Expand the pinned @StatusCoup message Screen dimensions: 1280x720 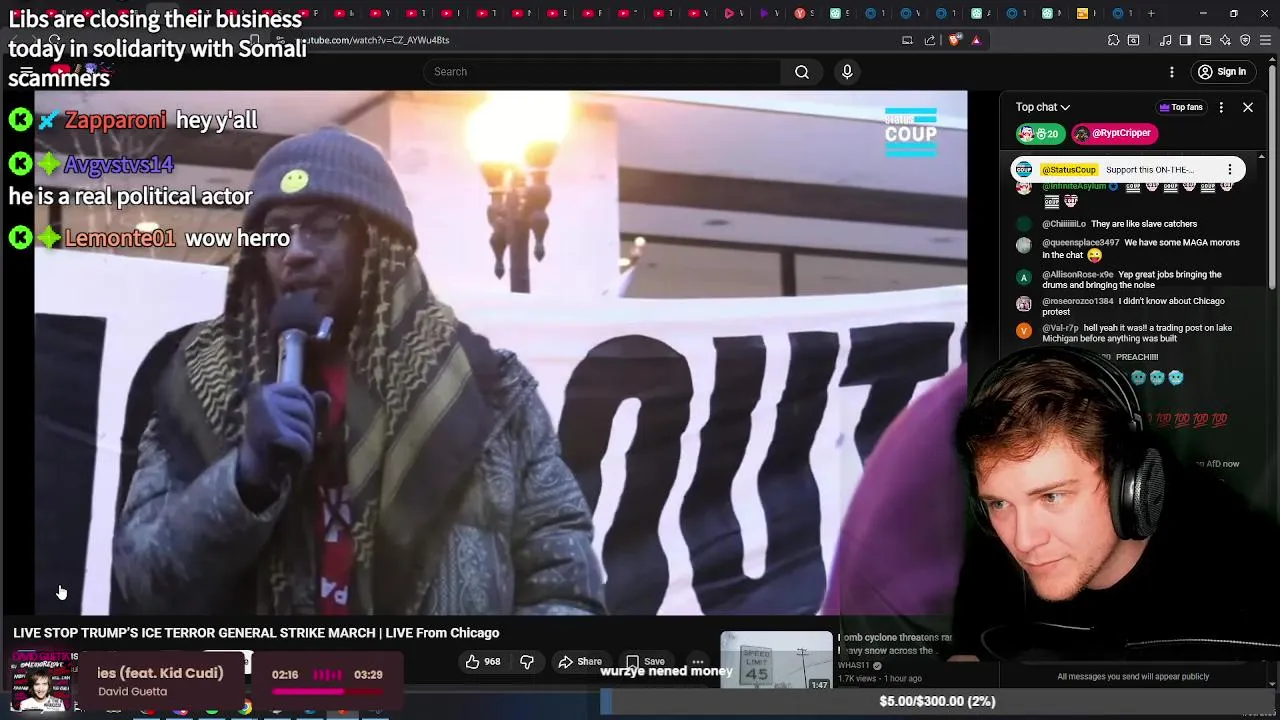tap(1128, 169)
